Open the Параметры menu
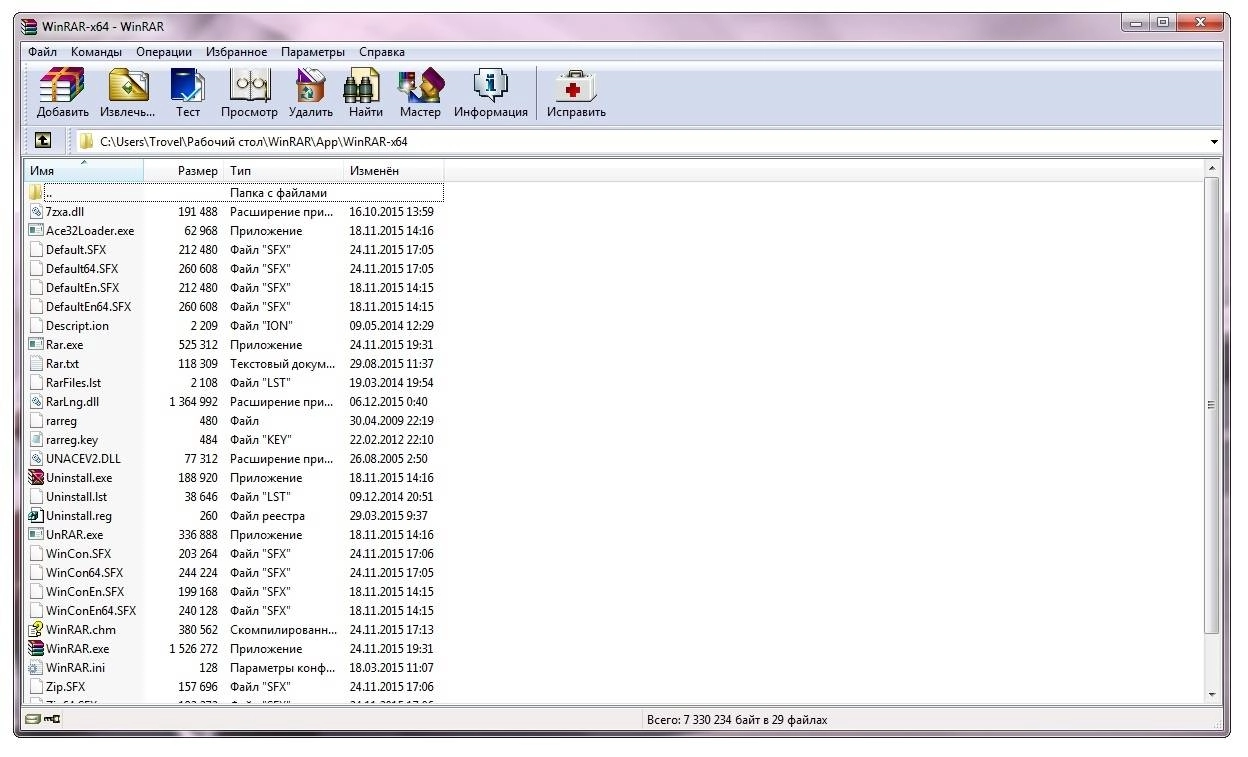 pos(313,52)
